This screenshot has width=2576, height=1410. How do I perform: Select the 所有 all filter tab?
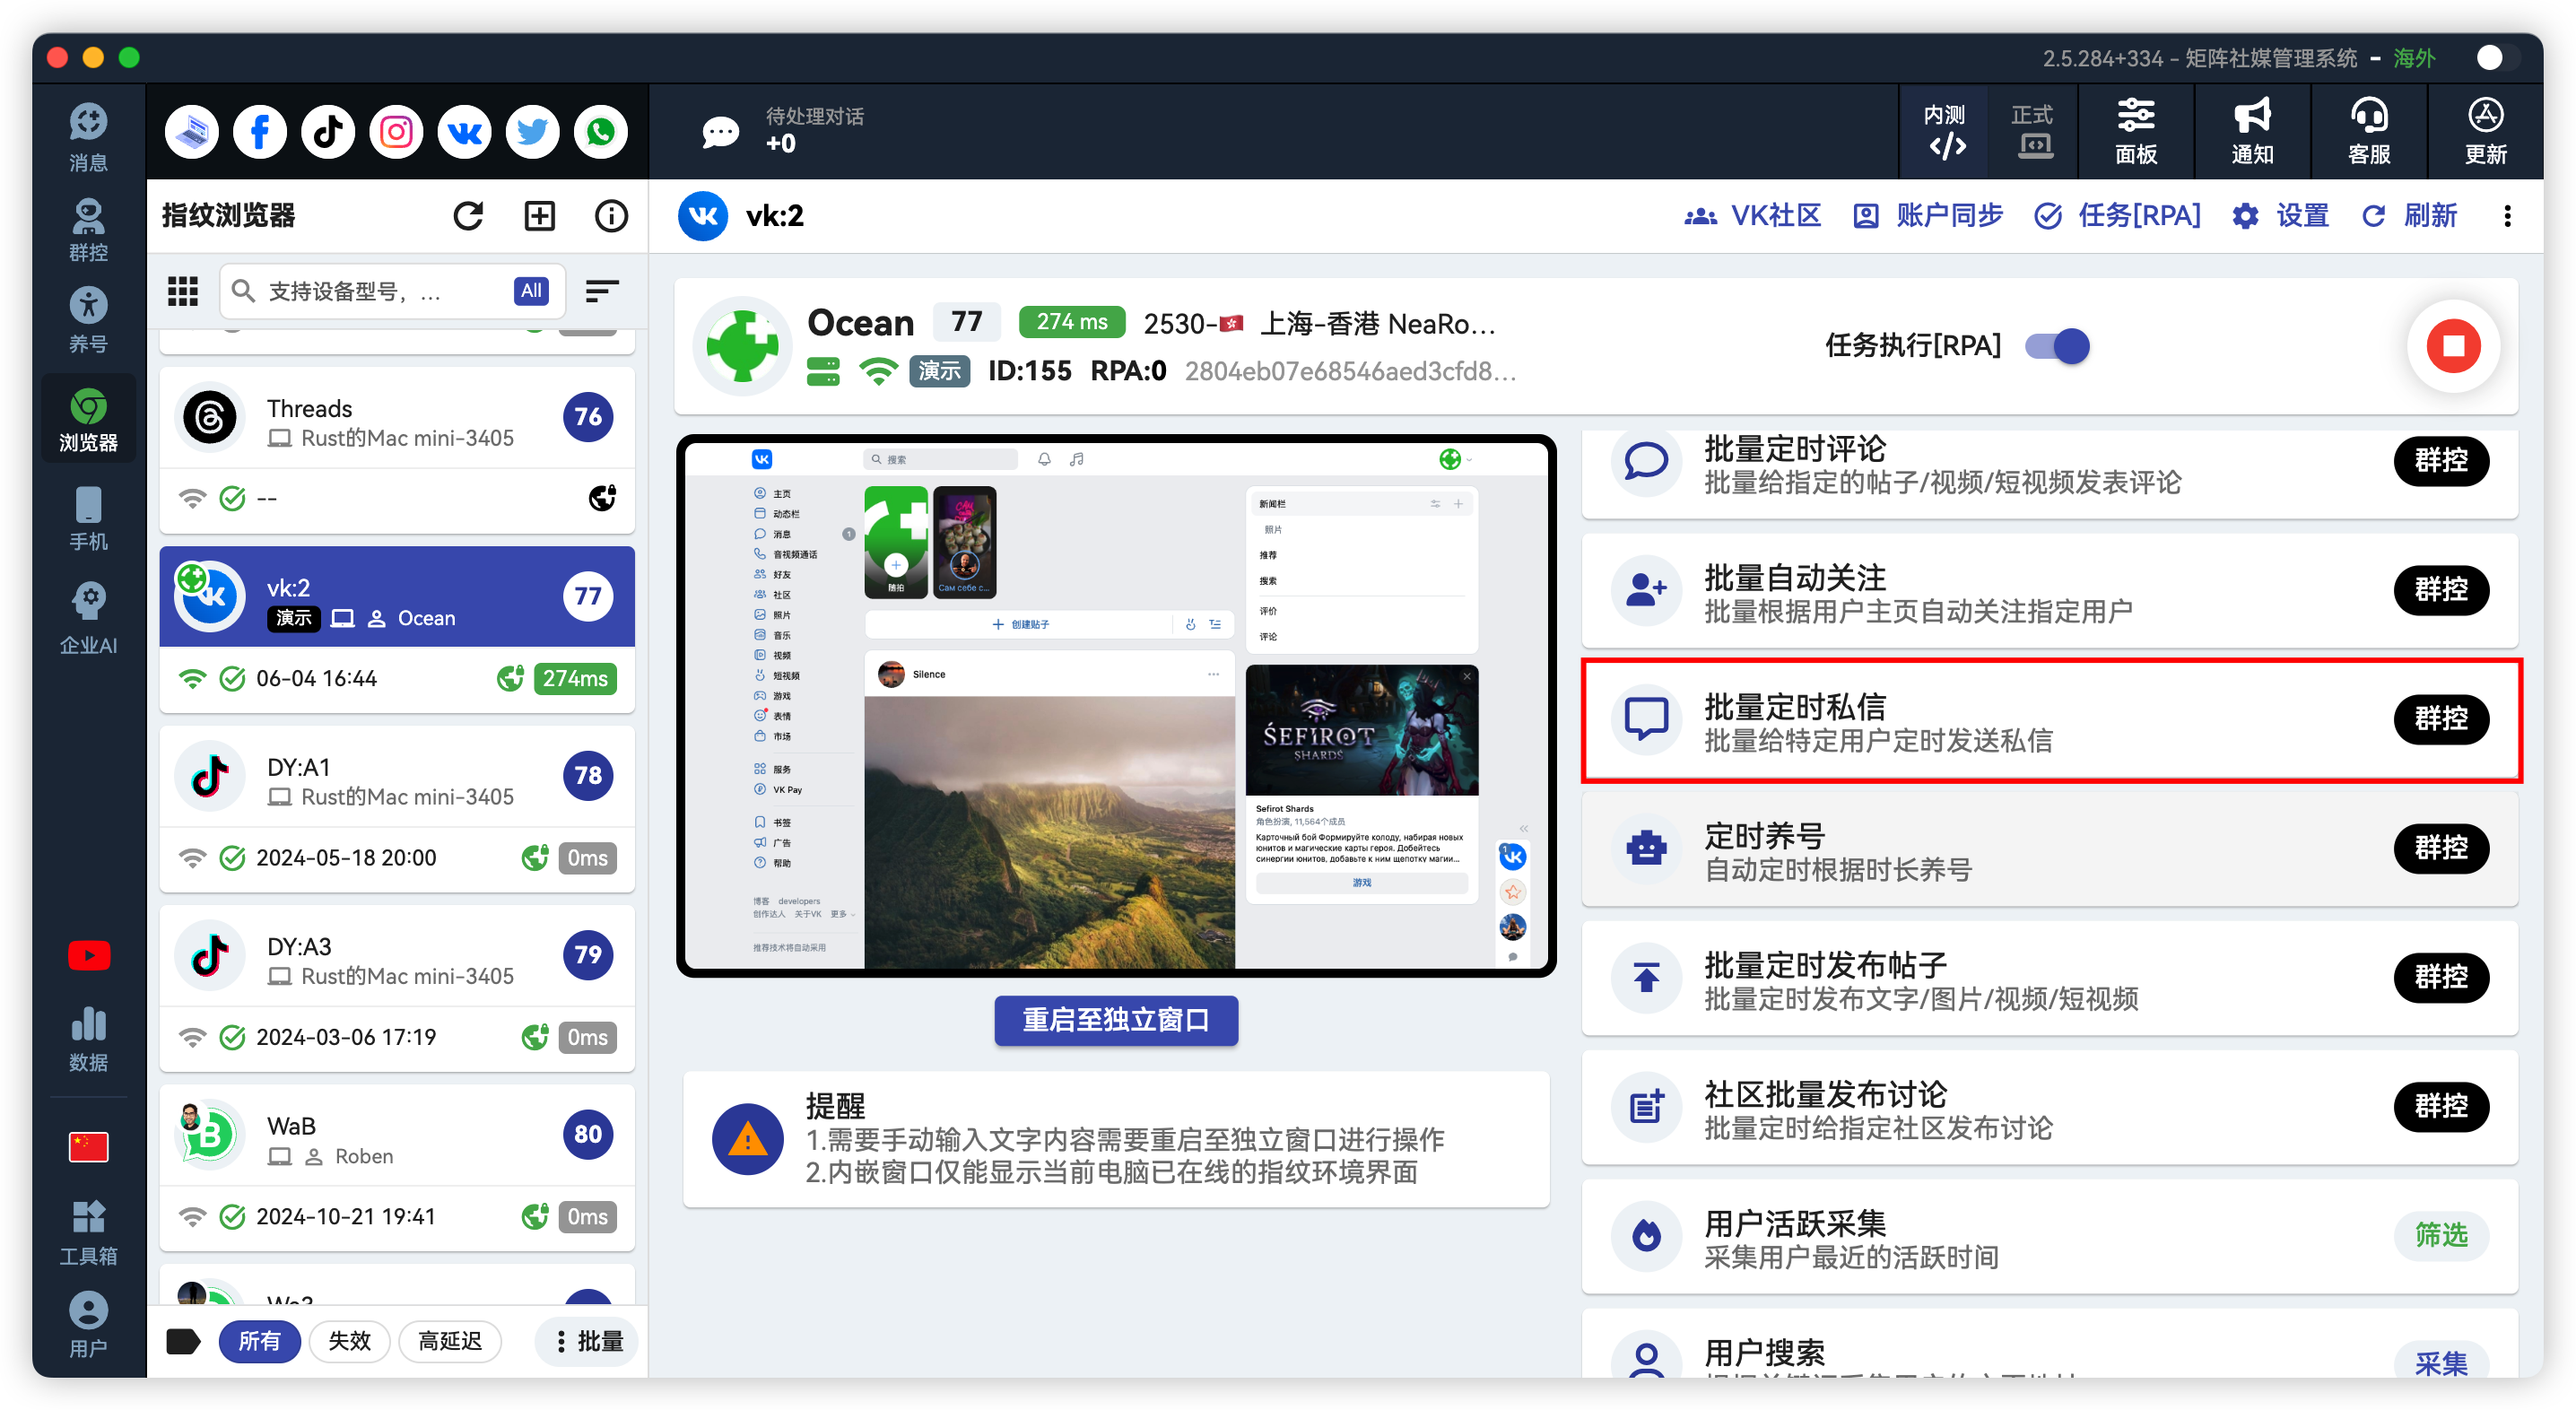coord(259,1341)
